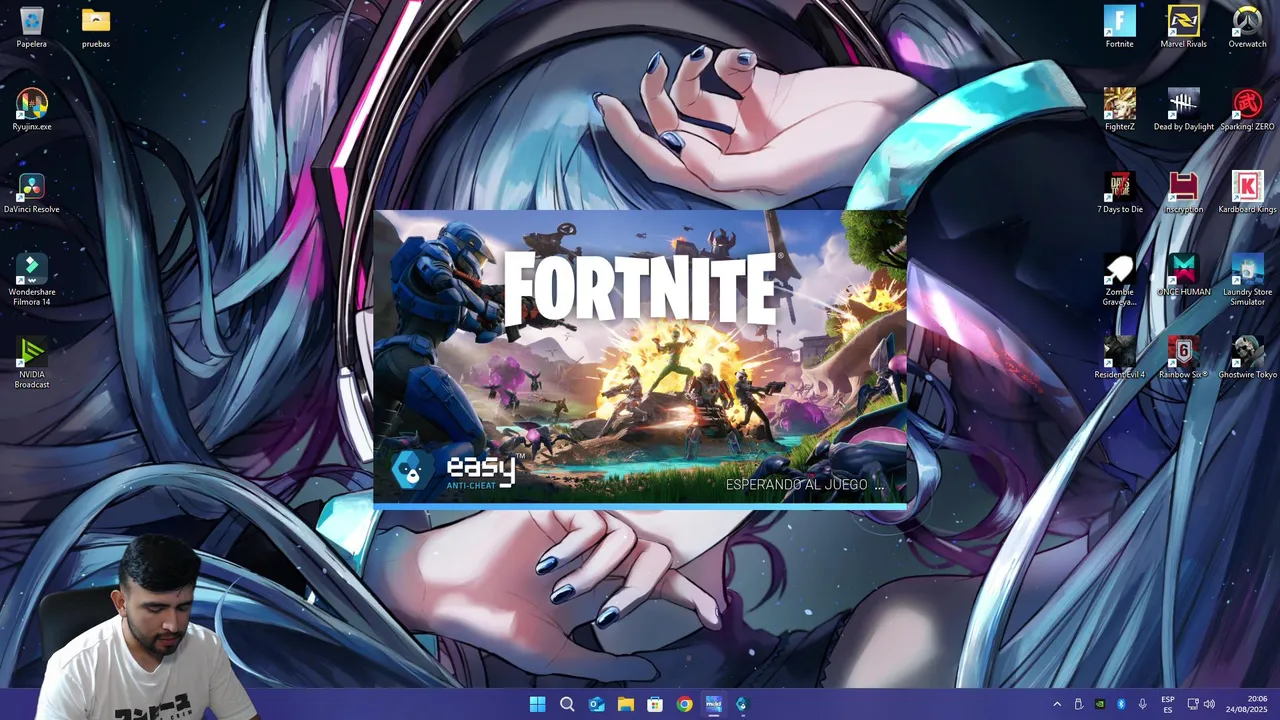Switch to the active taskbar app next to Chrome
This screenshot has height=720, width=1280.
[x=713, y=704]
